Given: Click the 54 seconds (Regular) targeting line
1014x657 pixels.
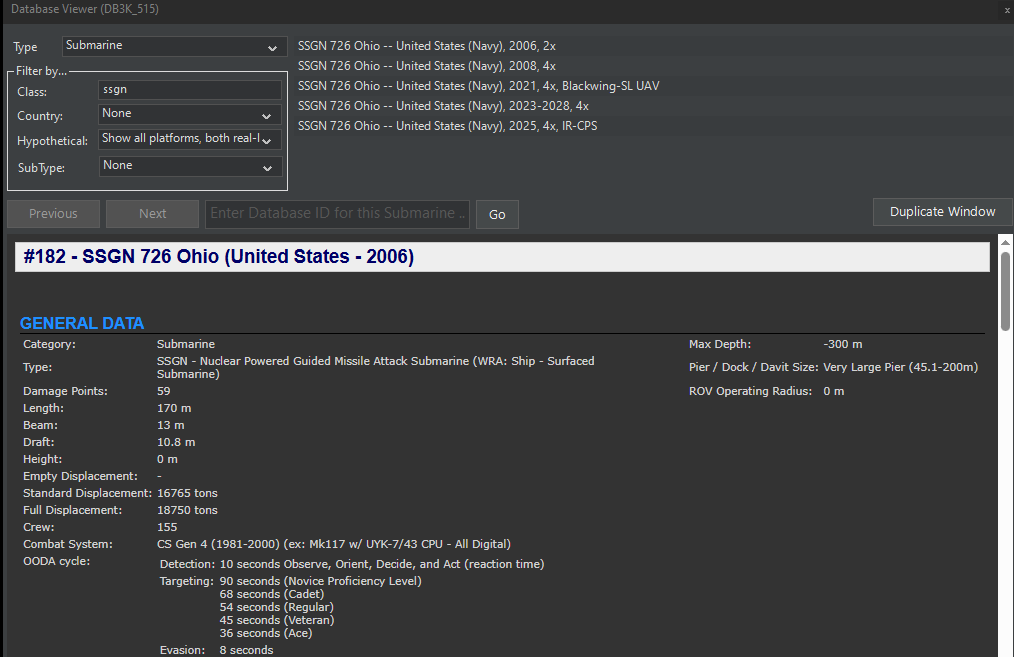Looking at the screenshot, I should tap(276, 607).
